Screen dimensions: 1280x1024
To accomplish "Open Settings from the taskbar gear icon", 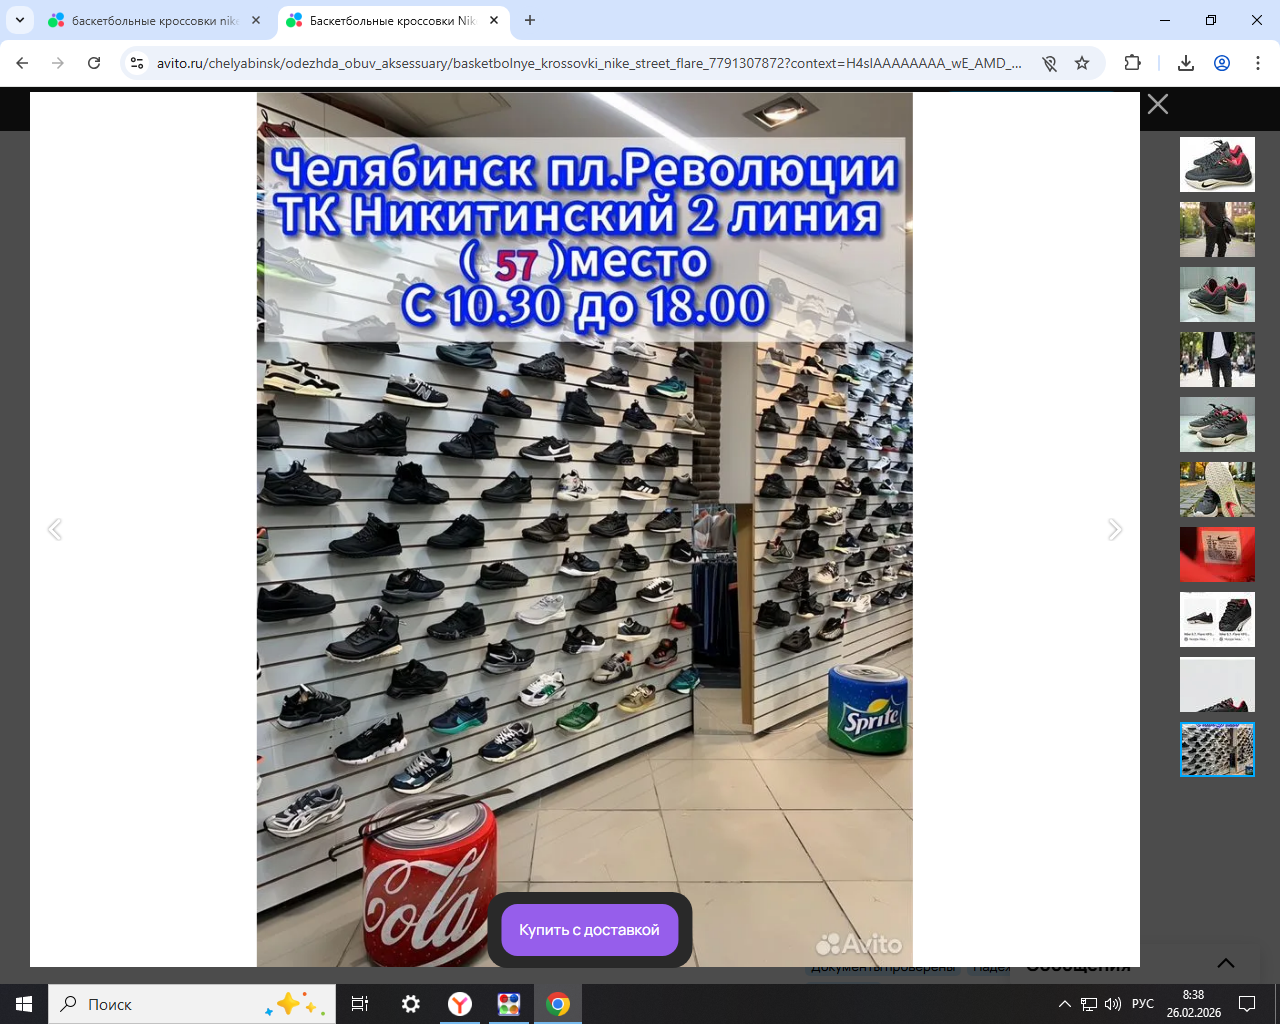I will tap(410, 1004).
